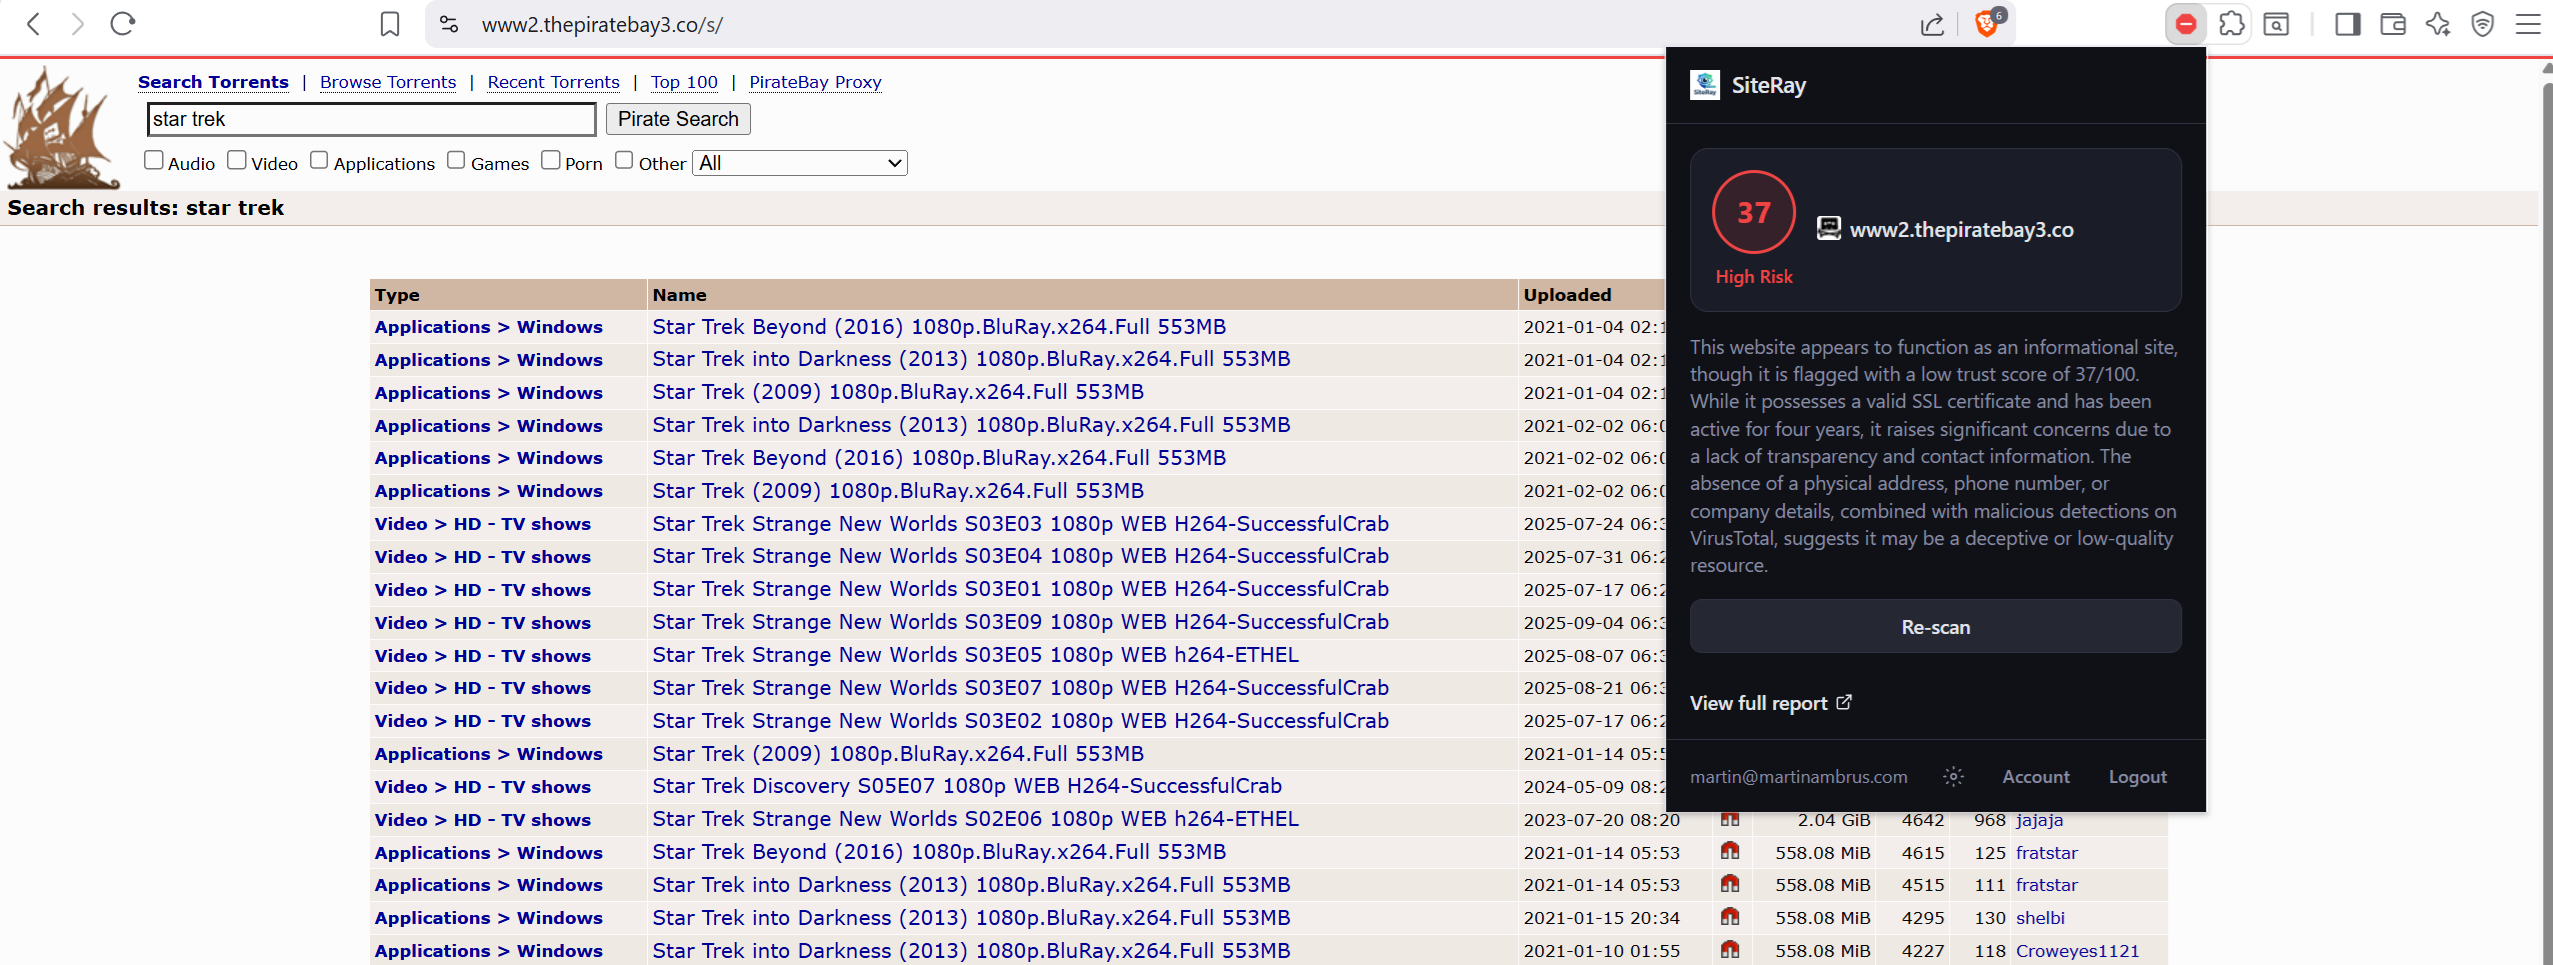Open Top 100 navigation link

point(684,82)
